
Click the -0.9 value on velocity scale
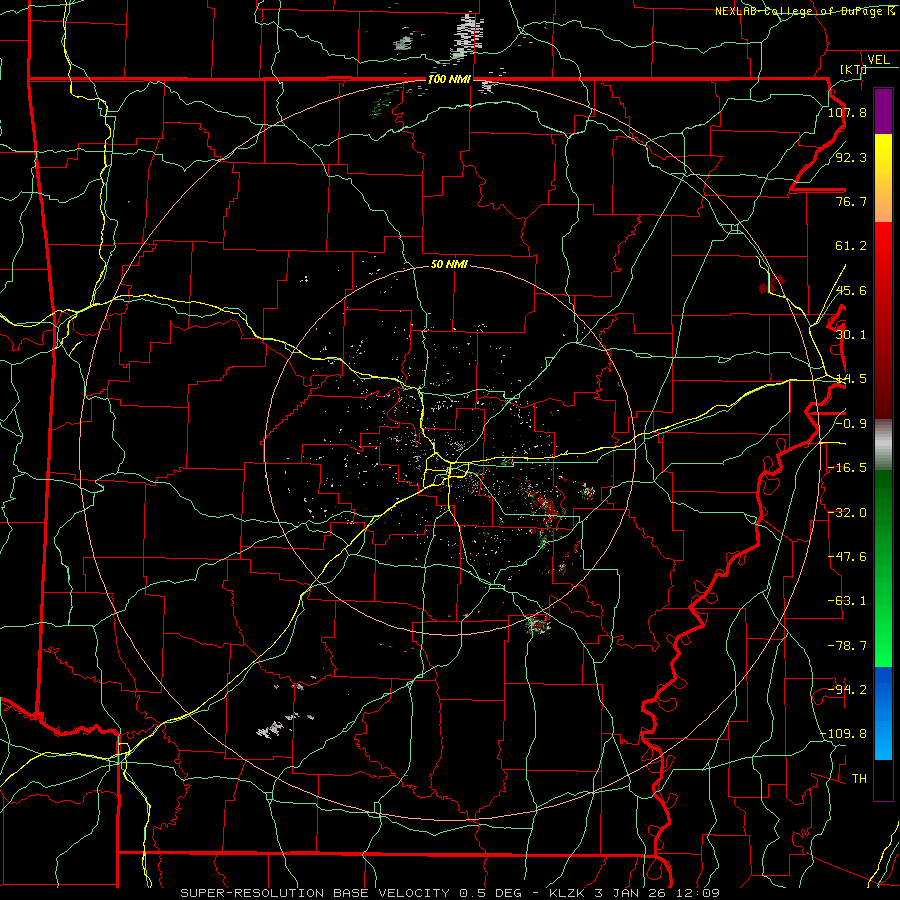point(851,424)
